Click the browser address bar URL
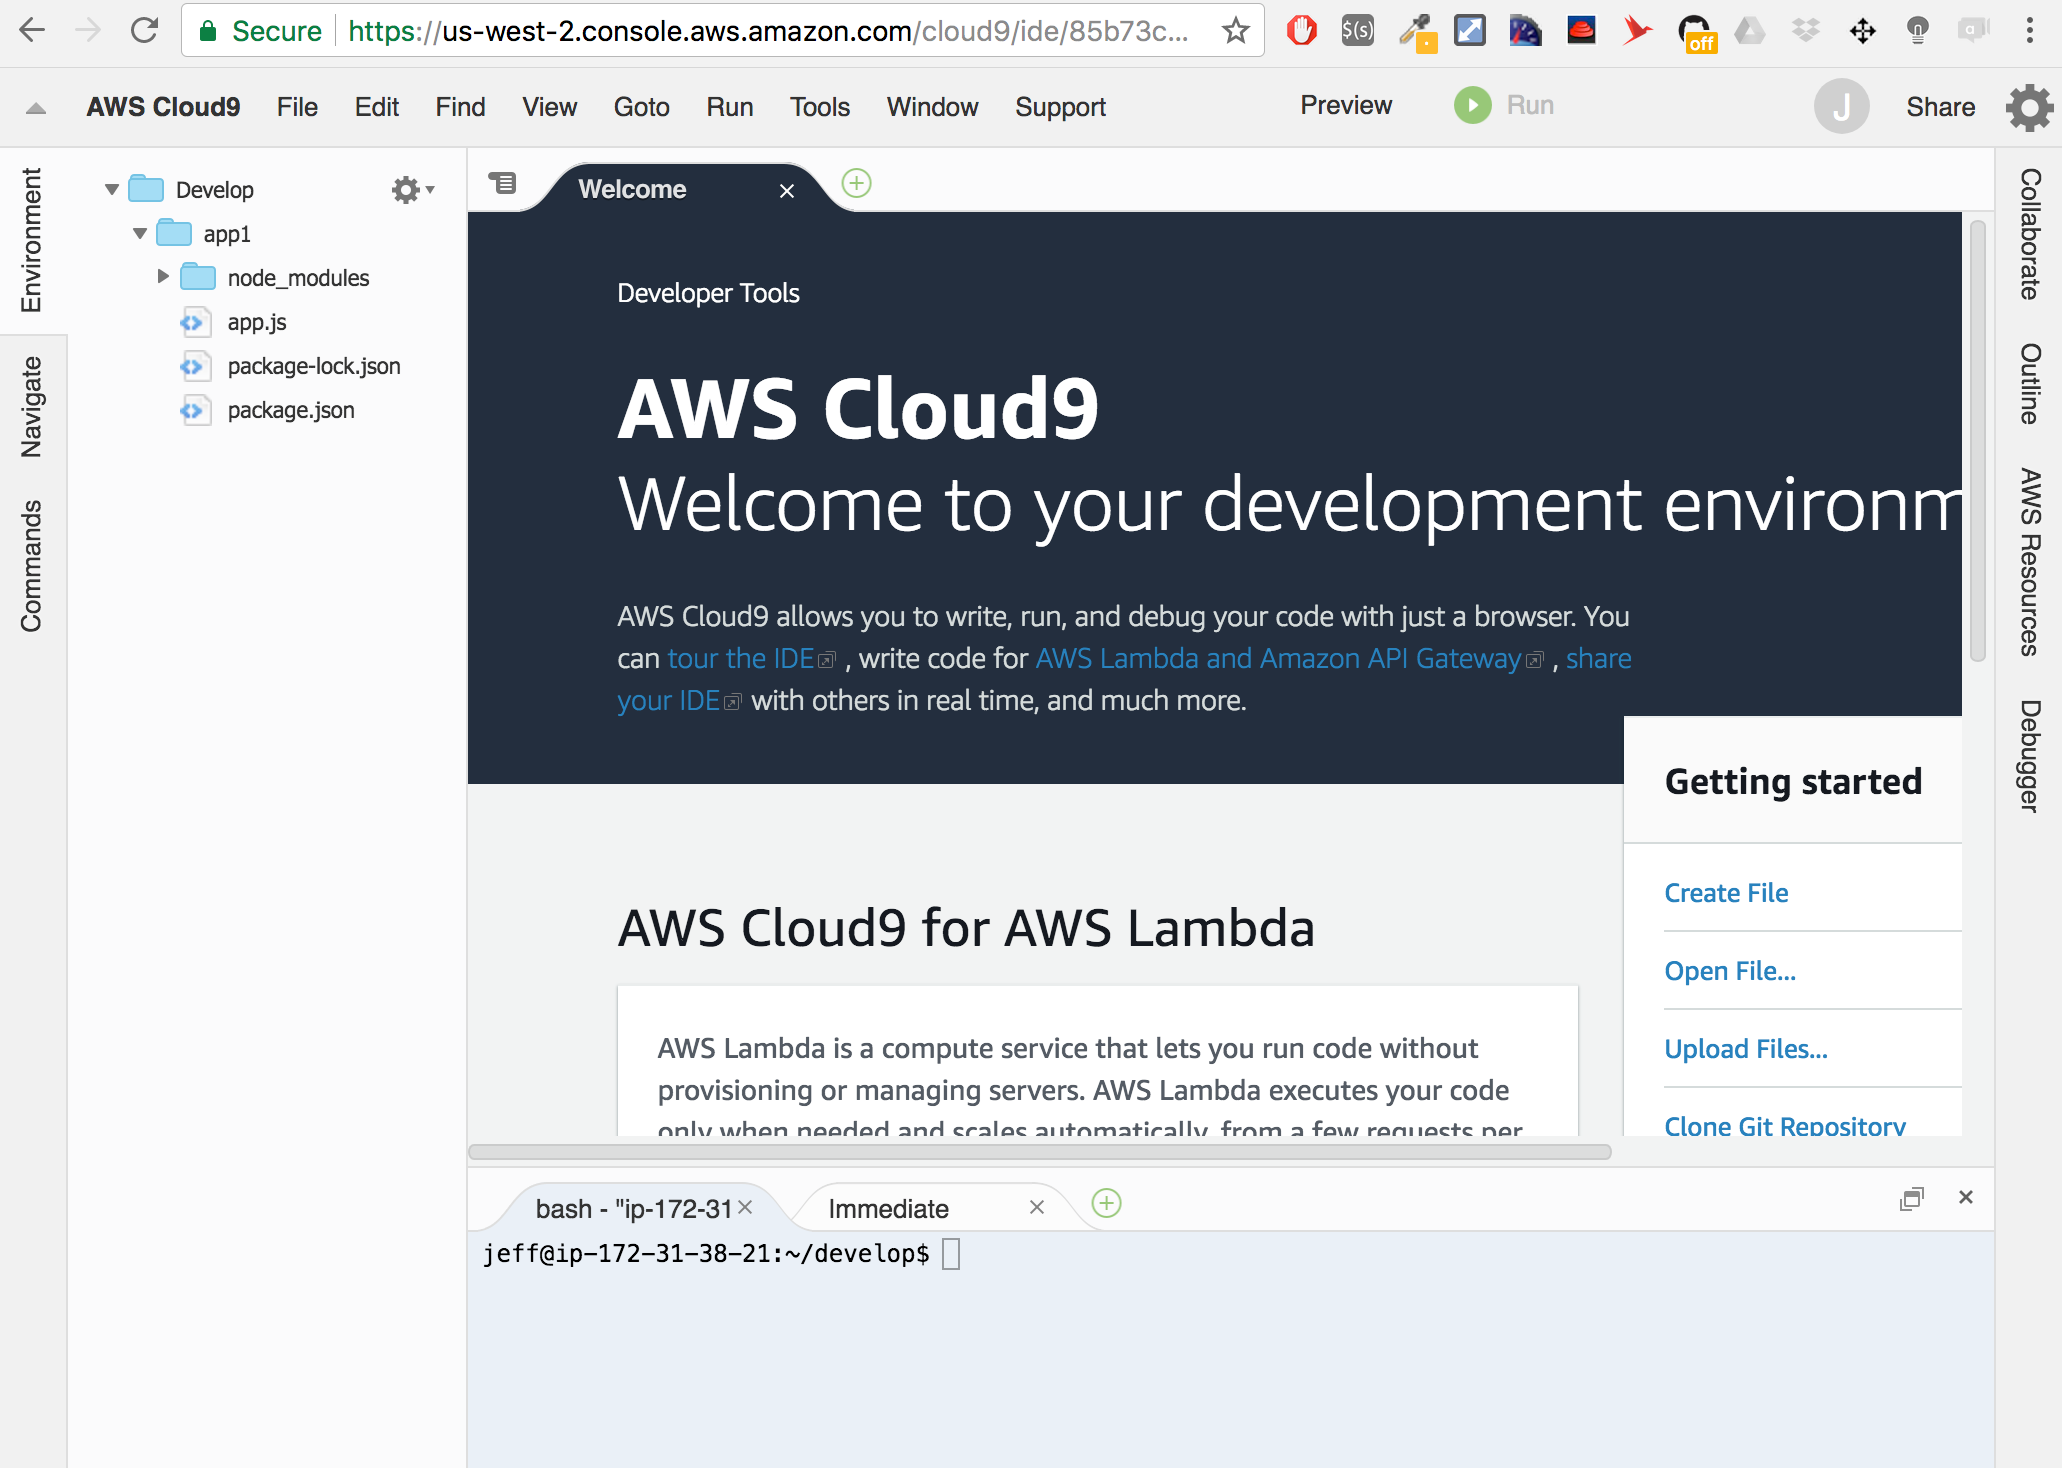This screenshot has height=1468, width=2062. [768, 31]
